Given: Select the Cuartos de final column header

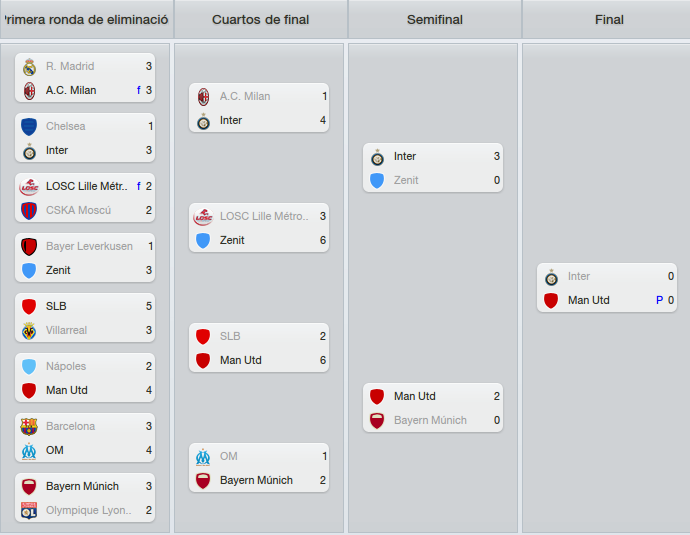Looking at the screenshot, I should 261,20.
